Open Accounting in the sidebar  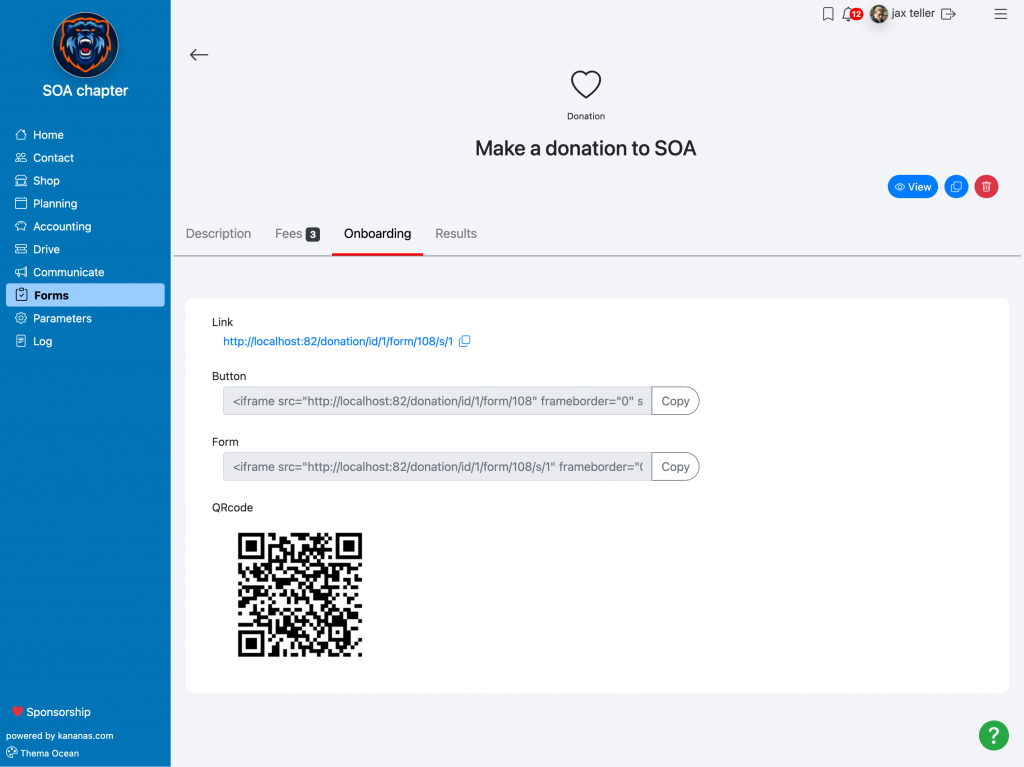pos(62,227)
